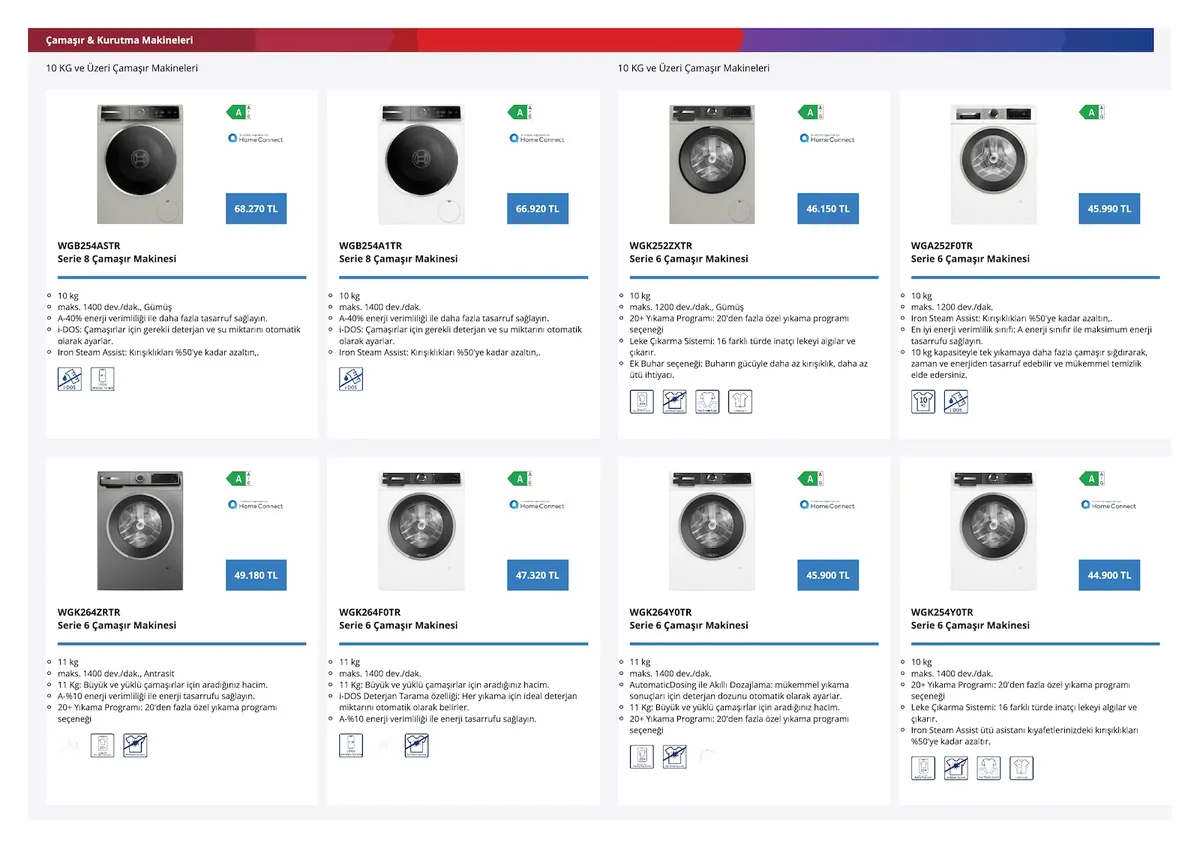Click Home Connect logo on WGK252ZXTR card
This screenshot has height=848, width=1200.
pyautogui.click(x=827, y=138)
